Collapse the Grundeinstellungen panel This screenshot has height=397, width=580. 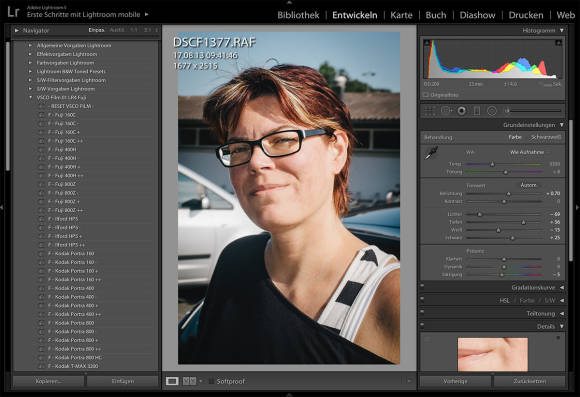(562, 125)
